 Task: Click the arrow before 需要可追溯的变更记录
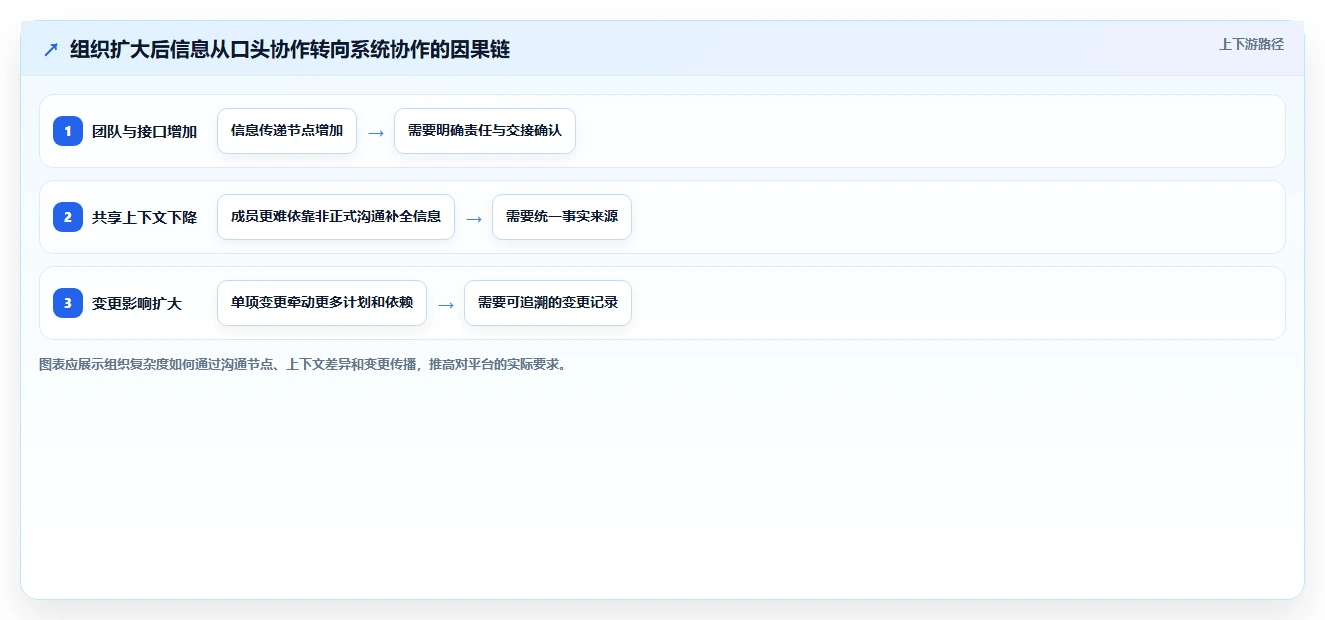pos(446,304)
